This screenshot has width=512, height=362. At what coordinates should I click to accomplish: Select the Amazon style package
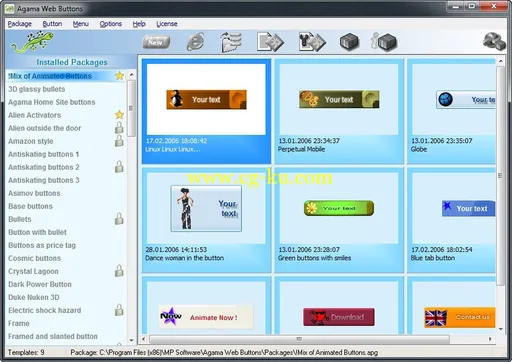click(x=66, y=141)
